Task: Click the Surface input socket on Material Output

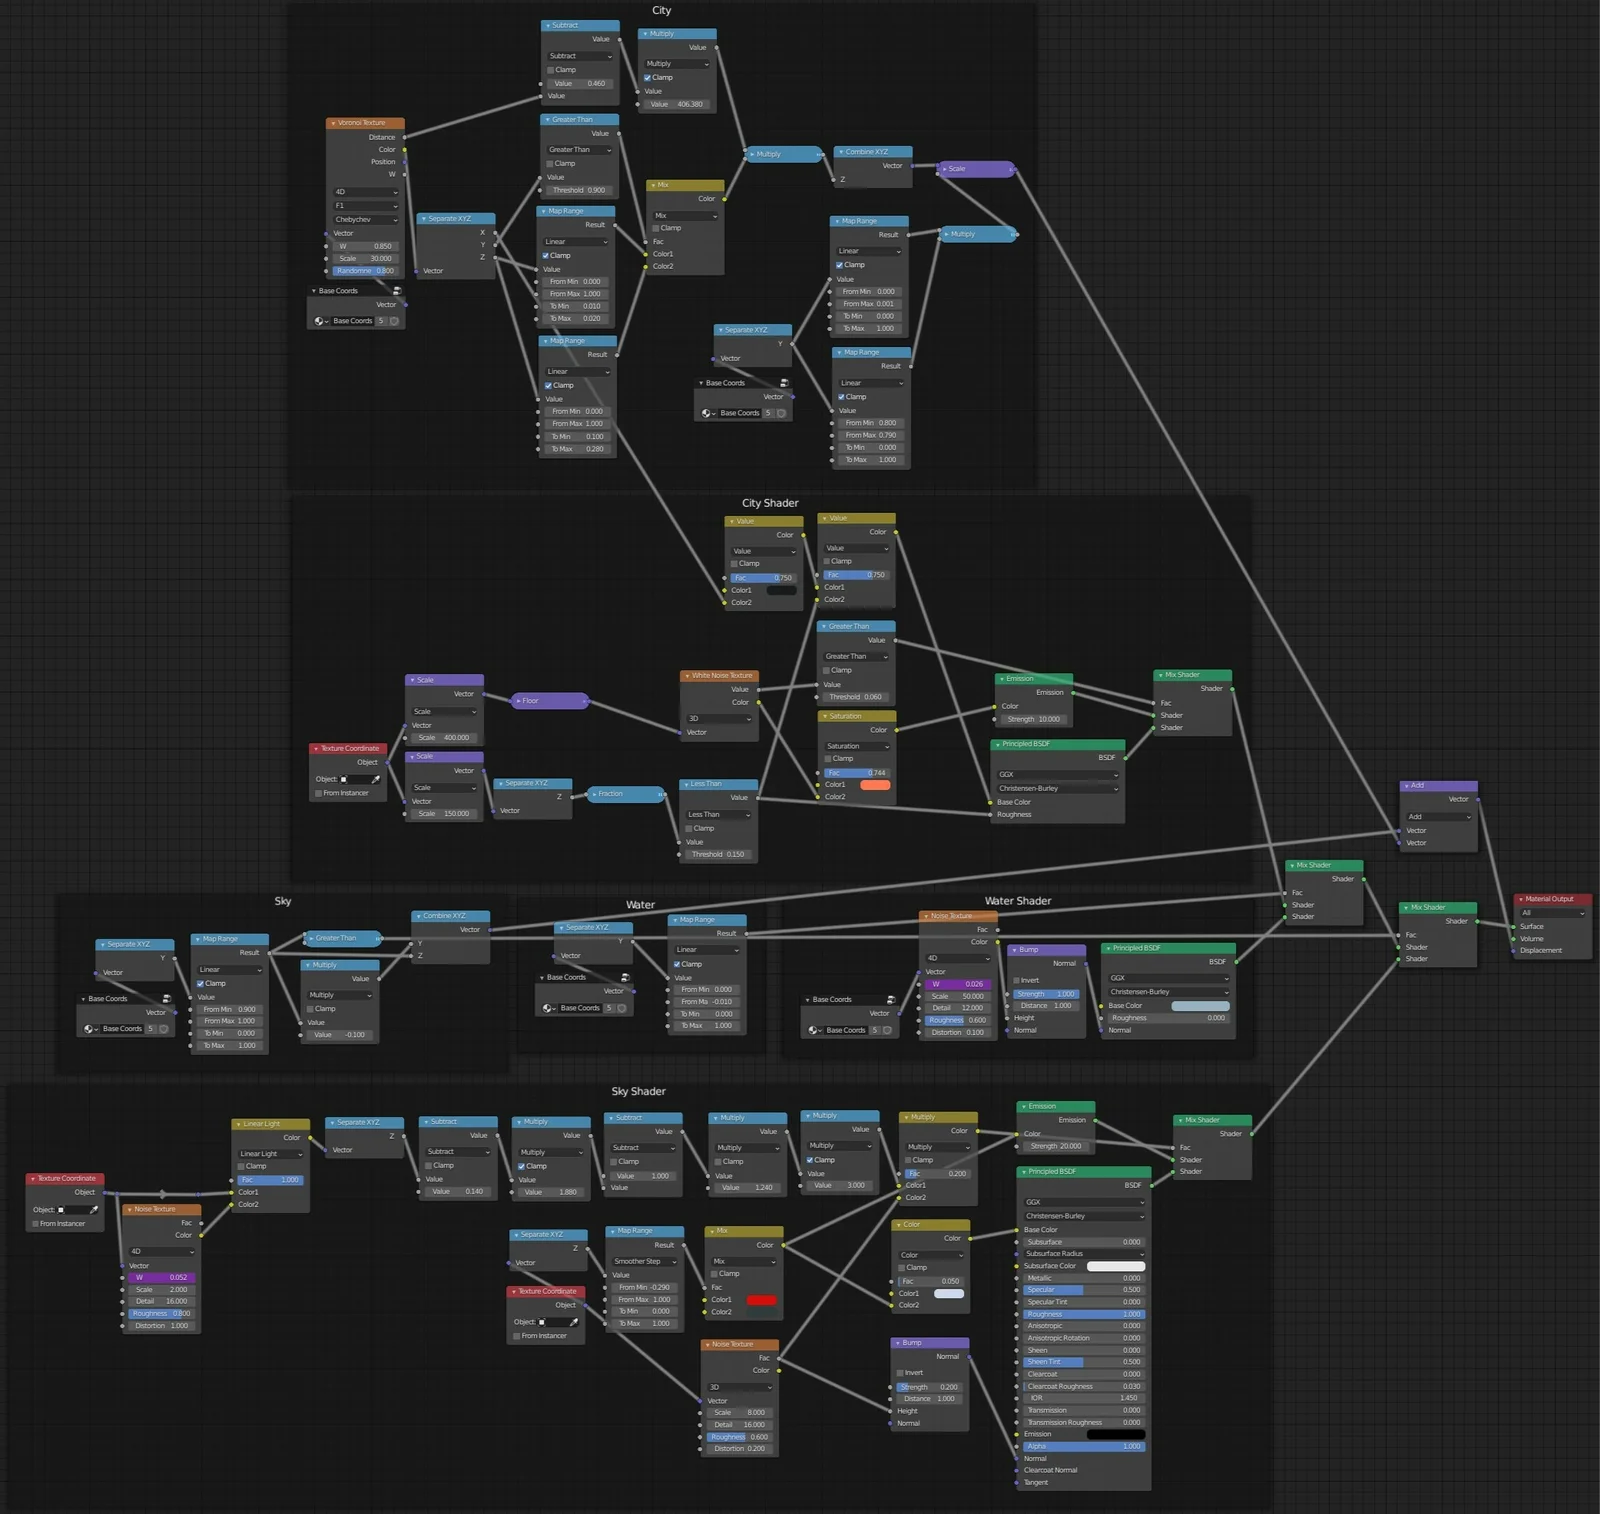Action: click(1513, 927)
